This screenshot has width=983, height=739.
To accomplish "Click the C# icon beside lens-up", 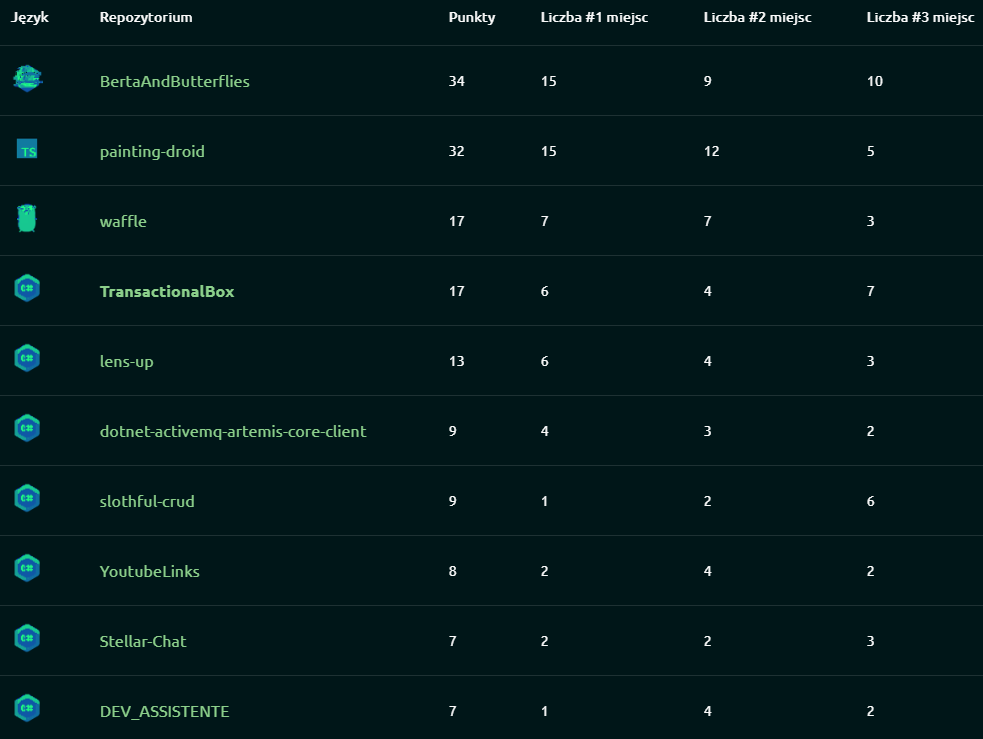I will (27, 359).
